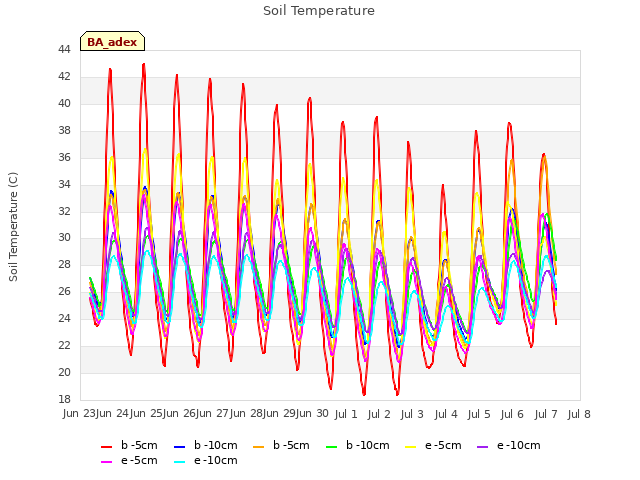The image size is (640, 480).
Task: Click the Jul 1 date tick label
Action: 346,414
